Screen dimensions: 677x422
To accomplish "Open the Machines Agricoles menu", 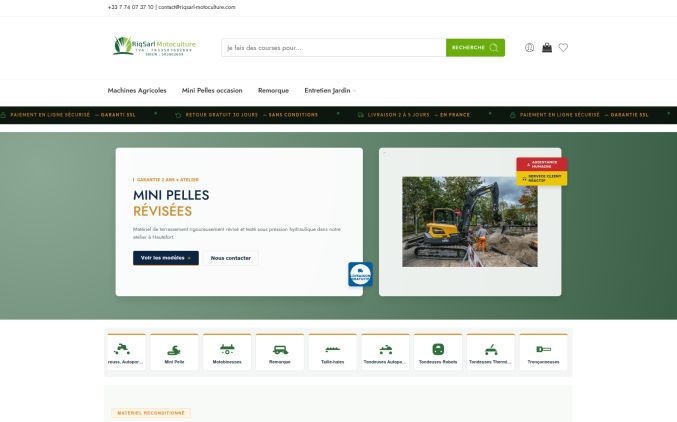I will (137, 91).
